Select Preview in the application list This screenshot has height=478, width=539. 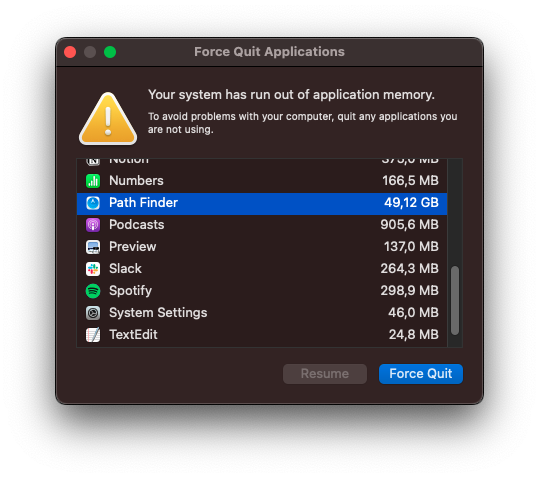tap(262, 247)
